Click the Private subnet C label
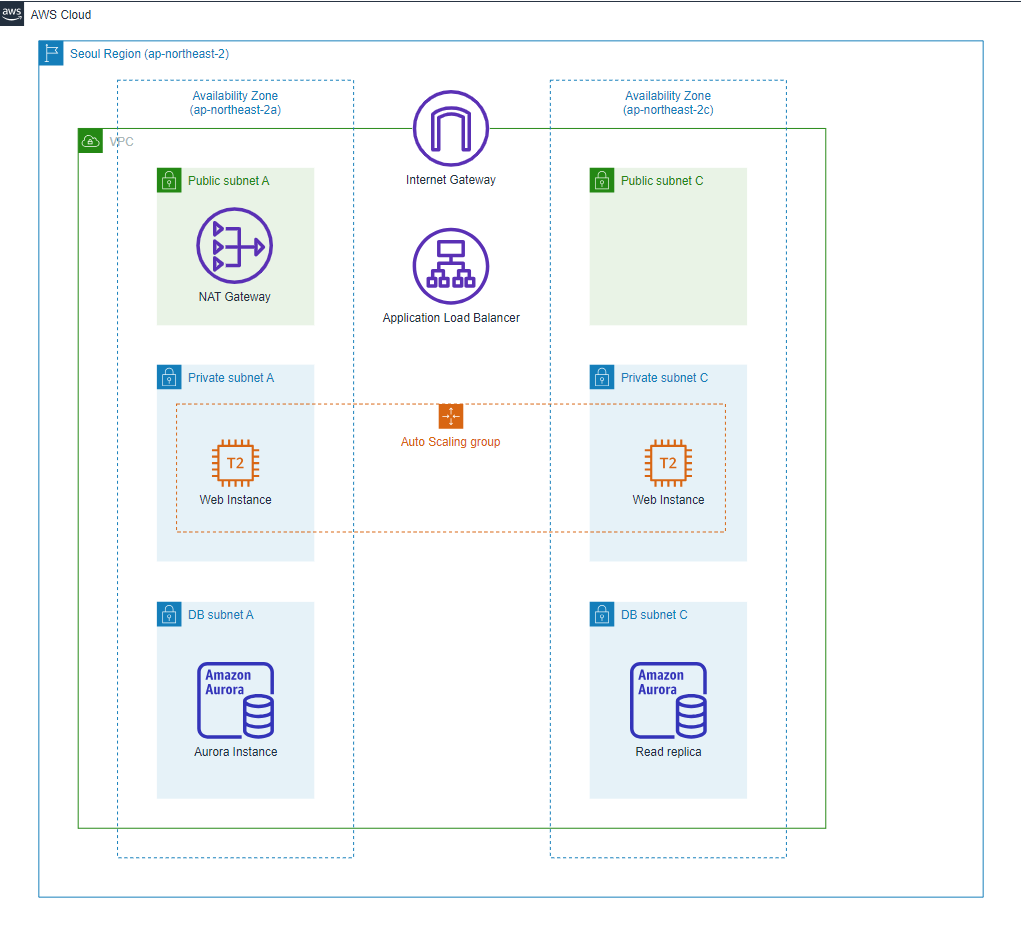This screenshot has height=936, width=1021. [664, 378]
